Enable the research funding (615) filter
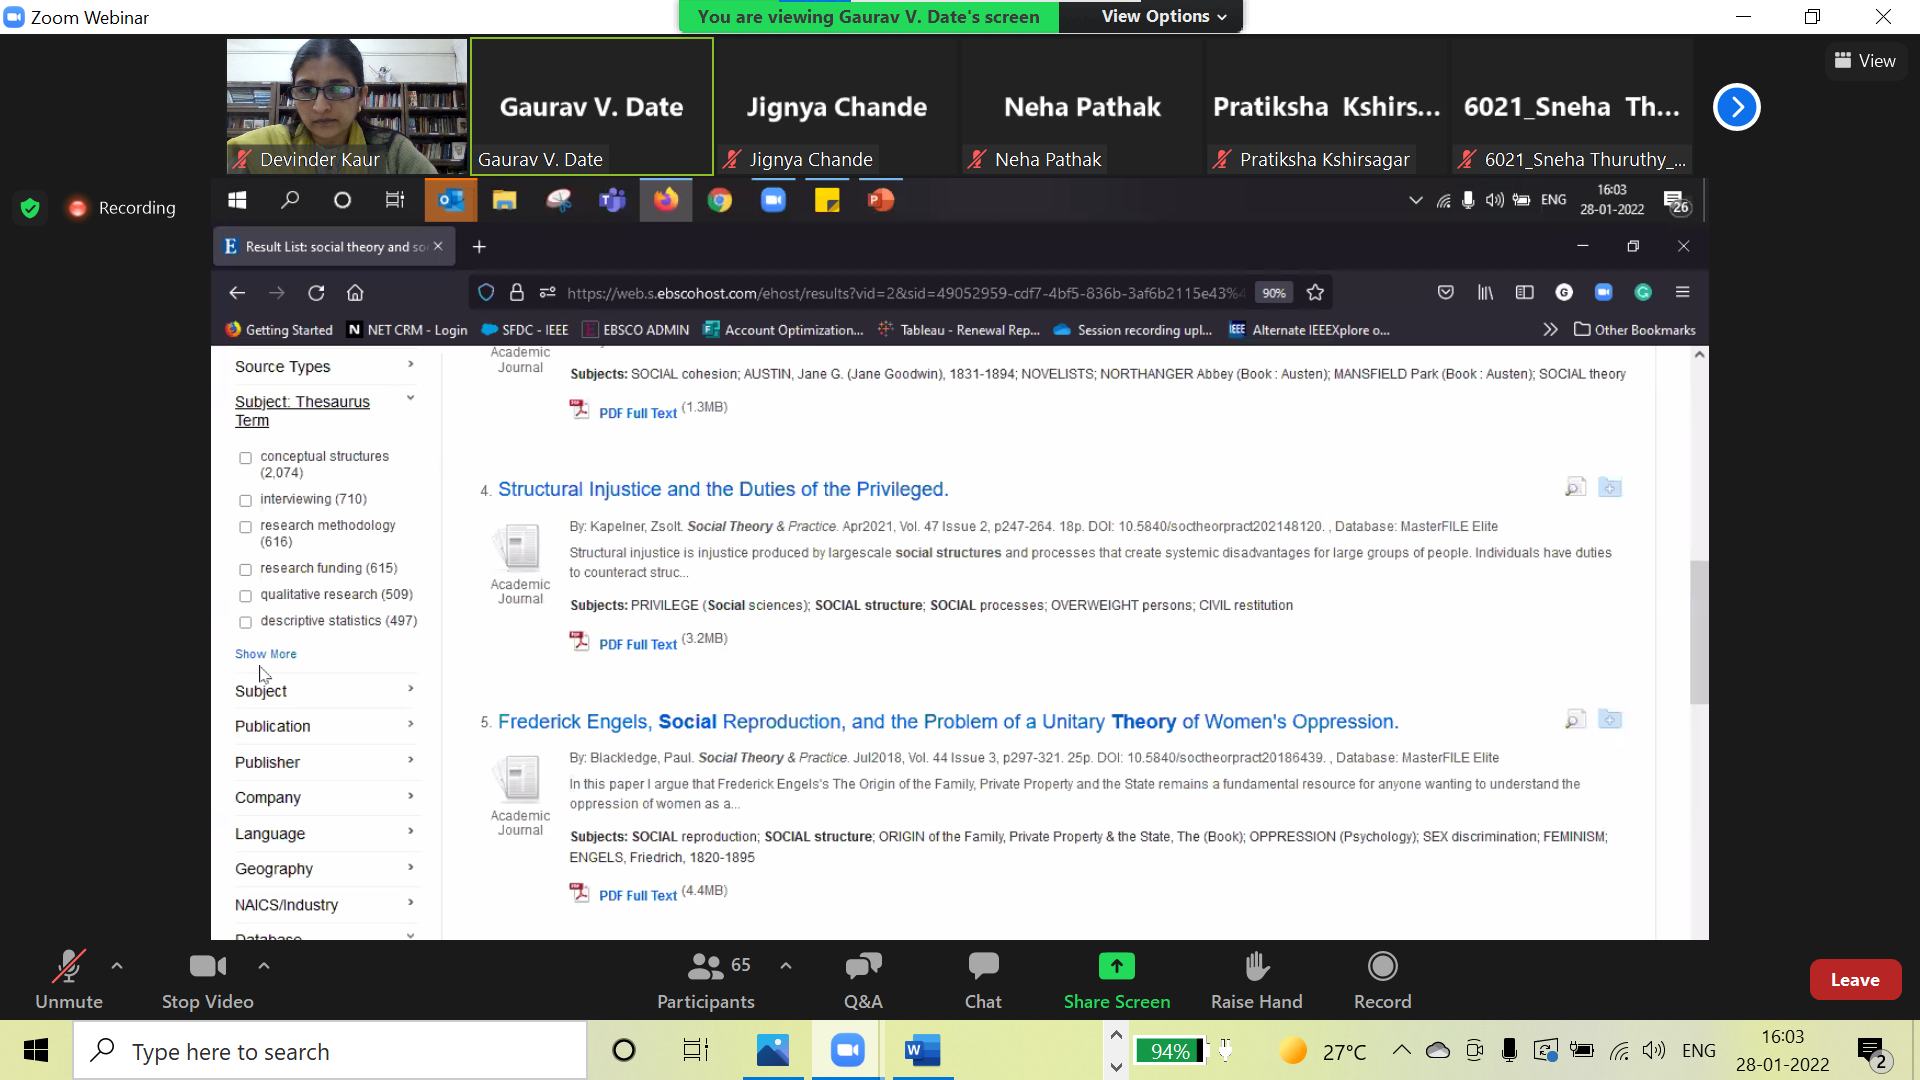Viewport: 1920px width, 1080px height. (246, 569)
